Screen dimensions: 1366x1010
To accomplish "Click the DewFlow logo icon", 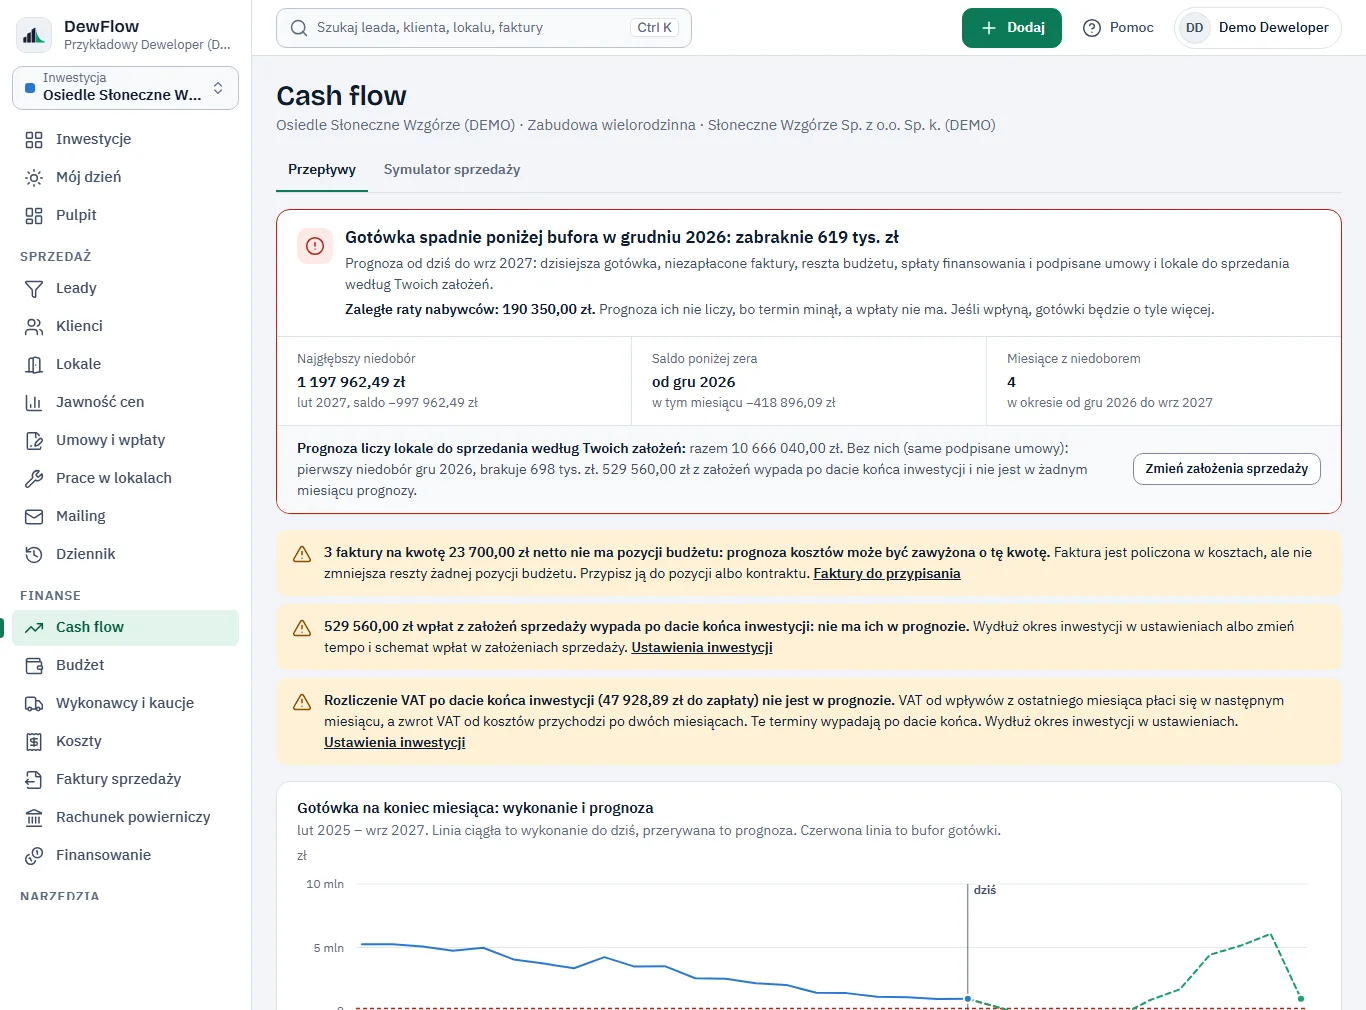I will coord(34,35).
